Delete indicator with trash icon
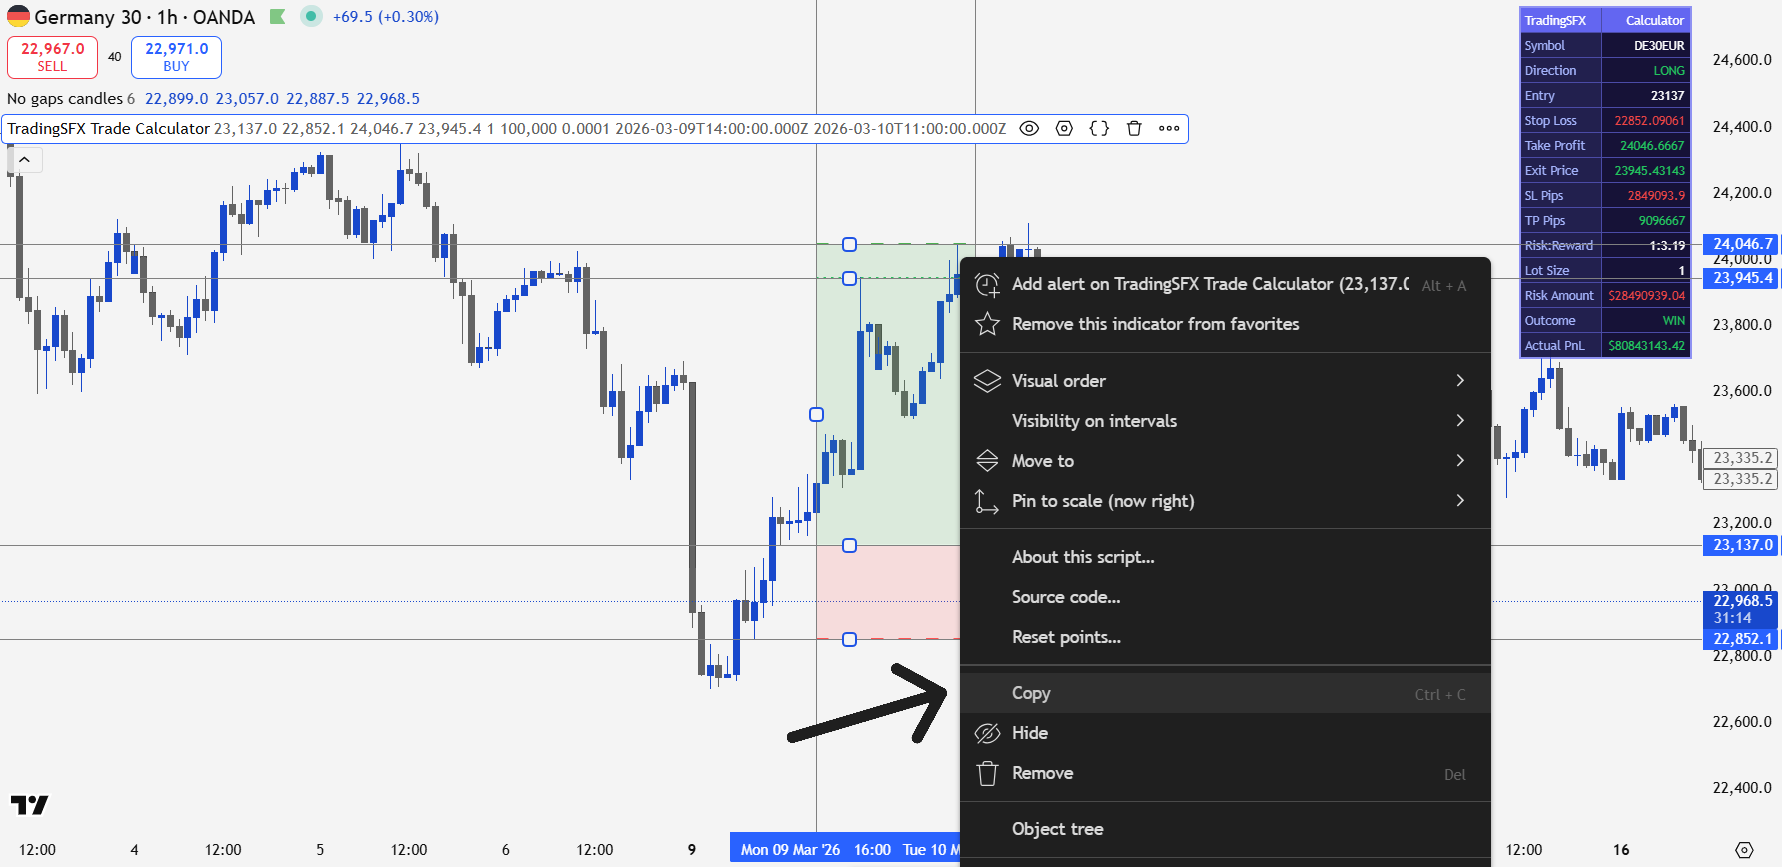 [x=1134, y=128]
